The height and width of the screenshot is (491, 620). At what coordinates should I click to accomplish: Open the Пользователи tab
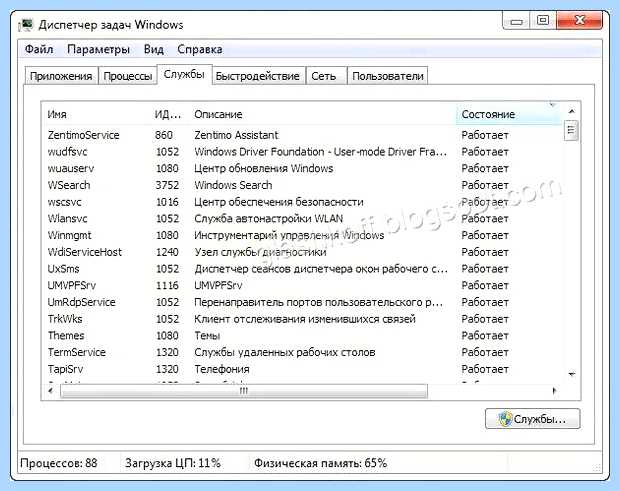pos(388,76)
